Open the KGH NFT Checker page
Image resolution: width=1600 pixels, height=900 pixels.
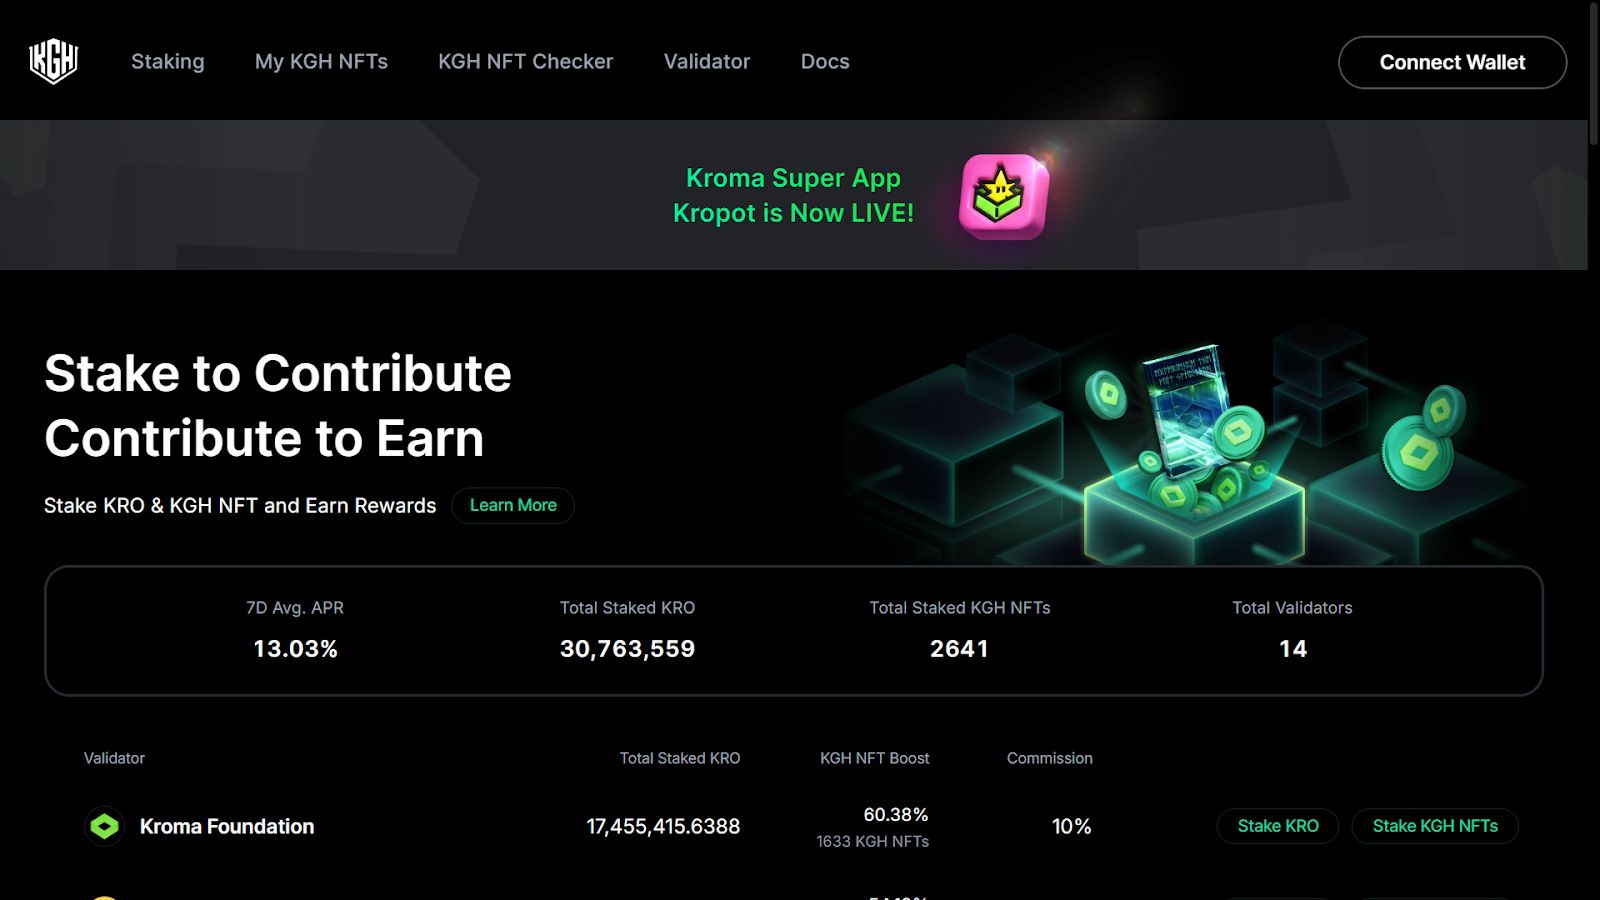coord(525,62)
